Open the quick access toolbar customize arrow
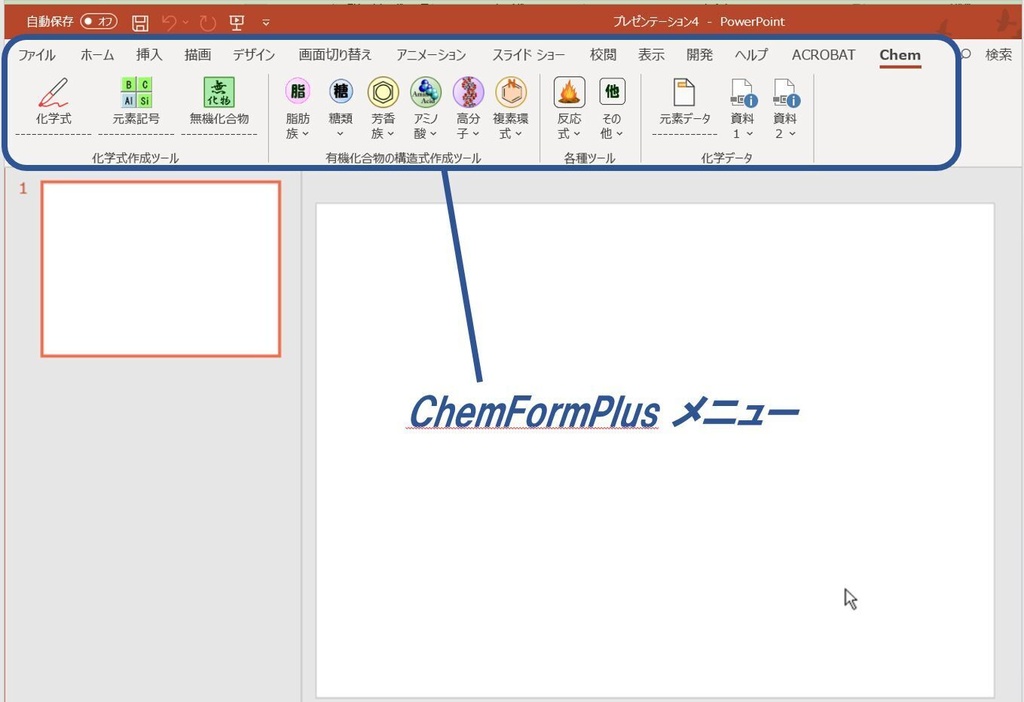The height and width of the screenshot is (702, 1024). tap(266, 23)
